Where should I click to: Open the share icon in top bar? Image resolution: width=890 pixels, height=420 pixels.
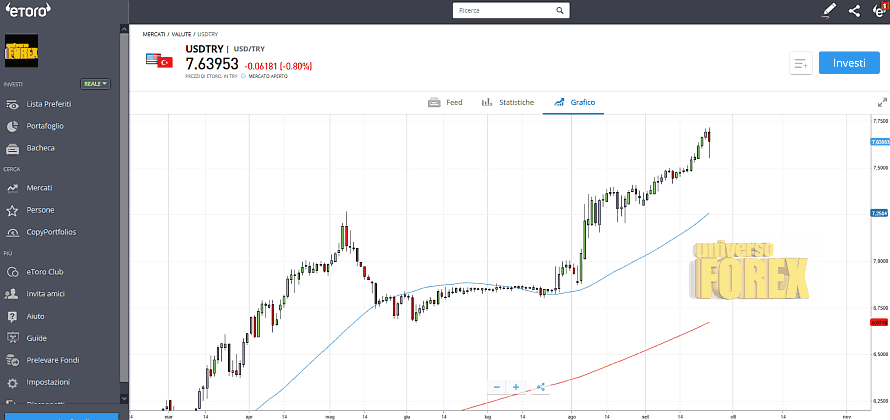(854, 11)
